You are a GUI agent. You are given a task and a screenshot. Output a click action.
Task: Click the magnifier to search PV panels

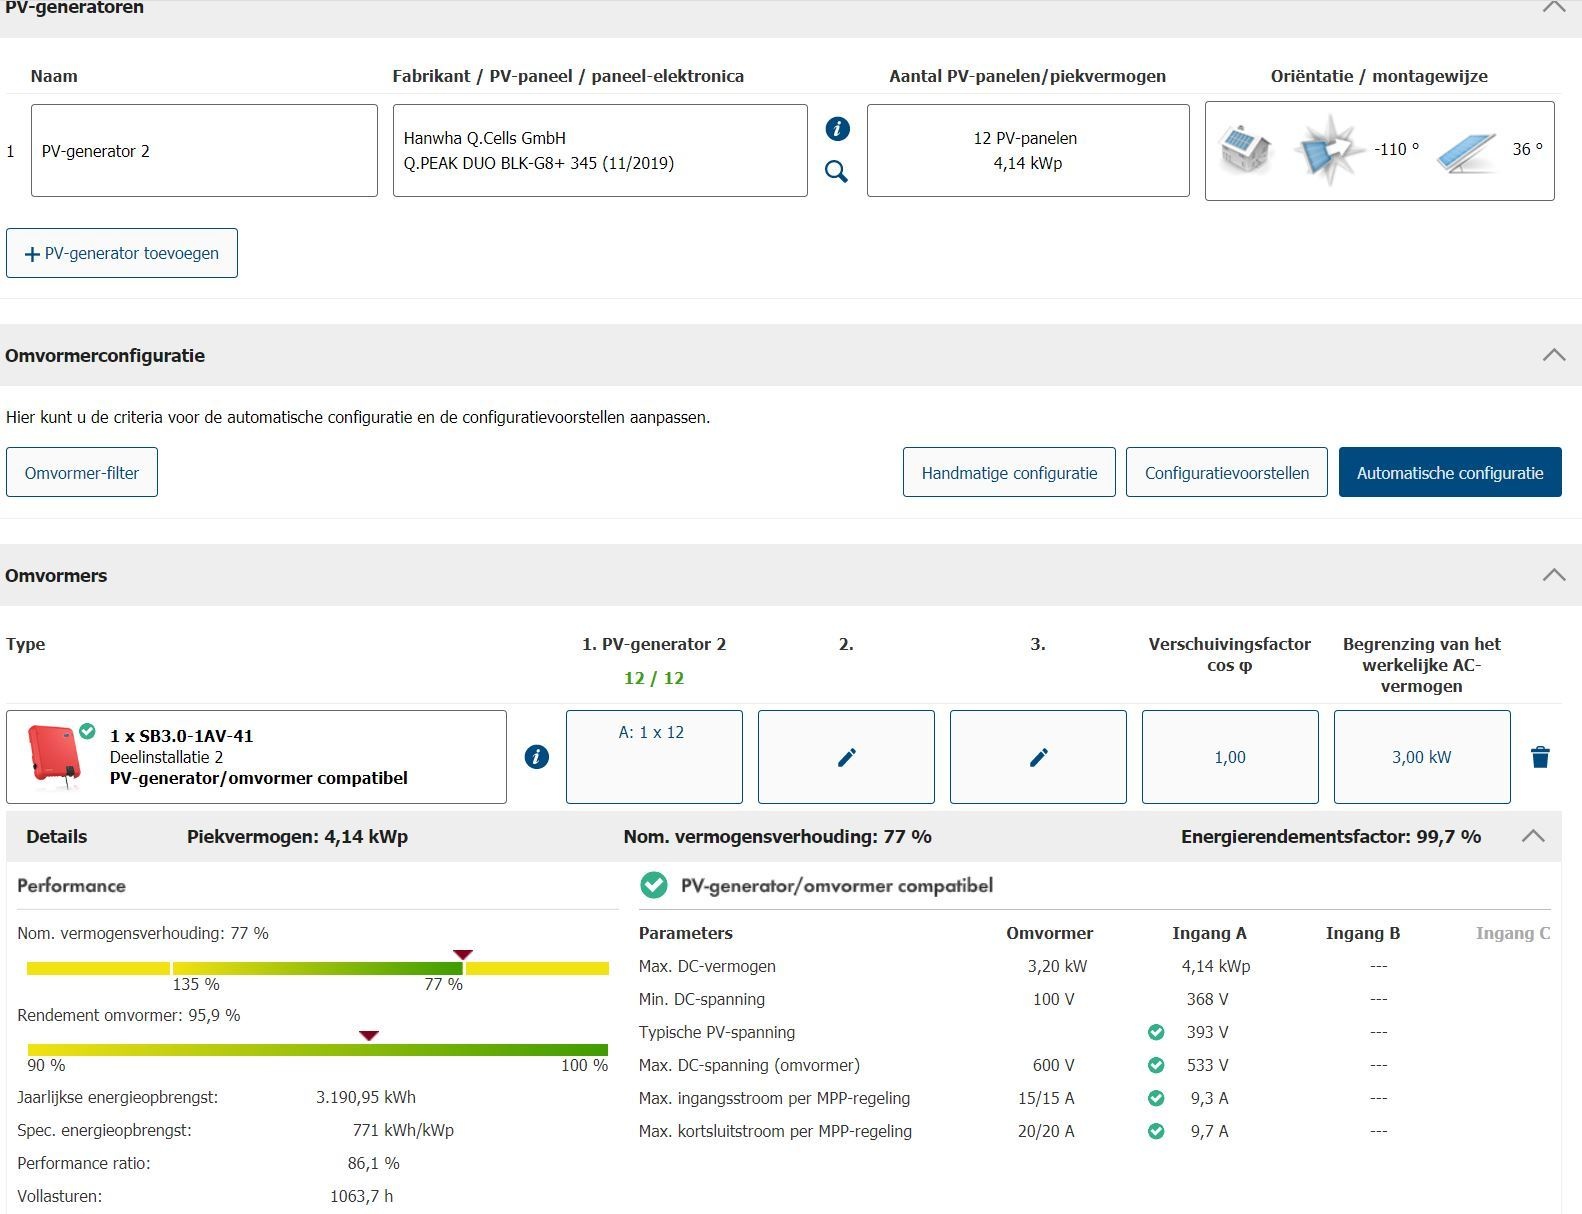[836, 172]
